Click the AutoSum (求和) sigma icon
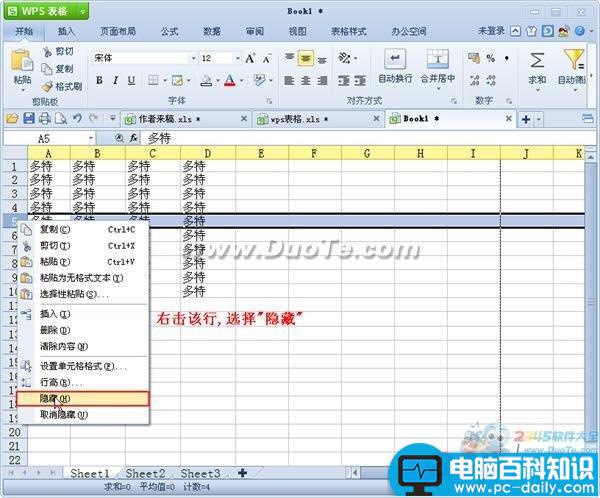600x498 pixels. pyautogui.click(x=537, y=60)
